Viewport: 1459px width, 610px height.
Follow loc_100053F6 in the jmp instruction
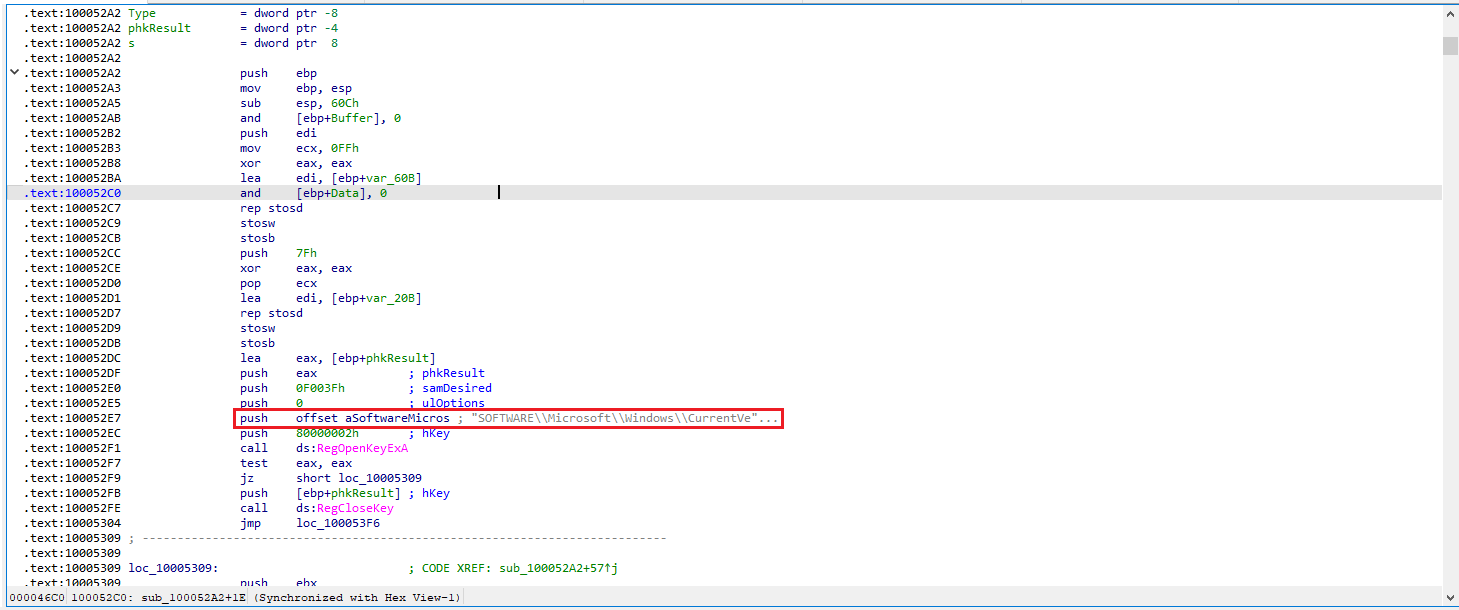tap(337, 523)
